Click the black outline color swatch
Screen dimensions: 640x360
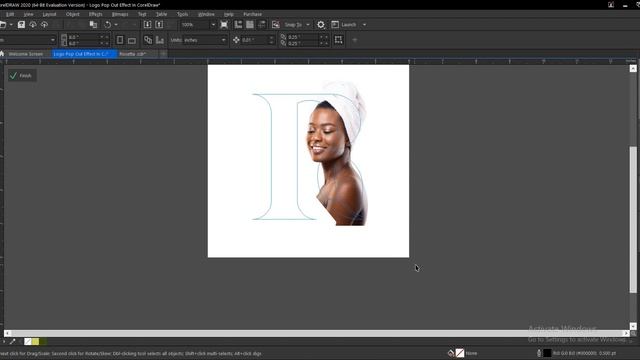point(547,353)
